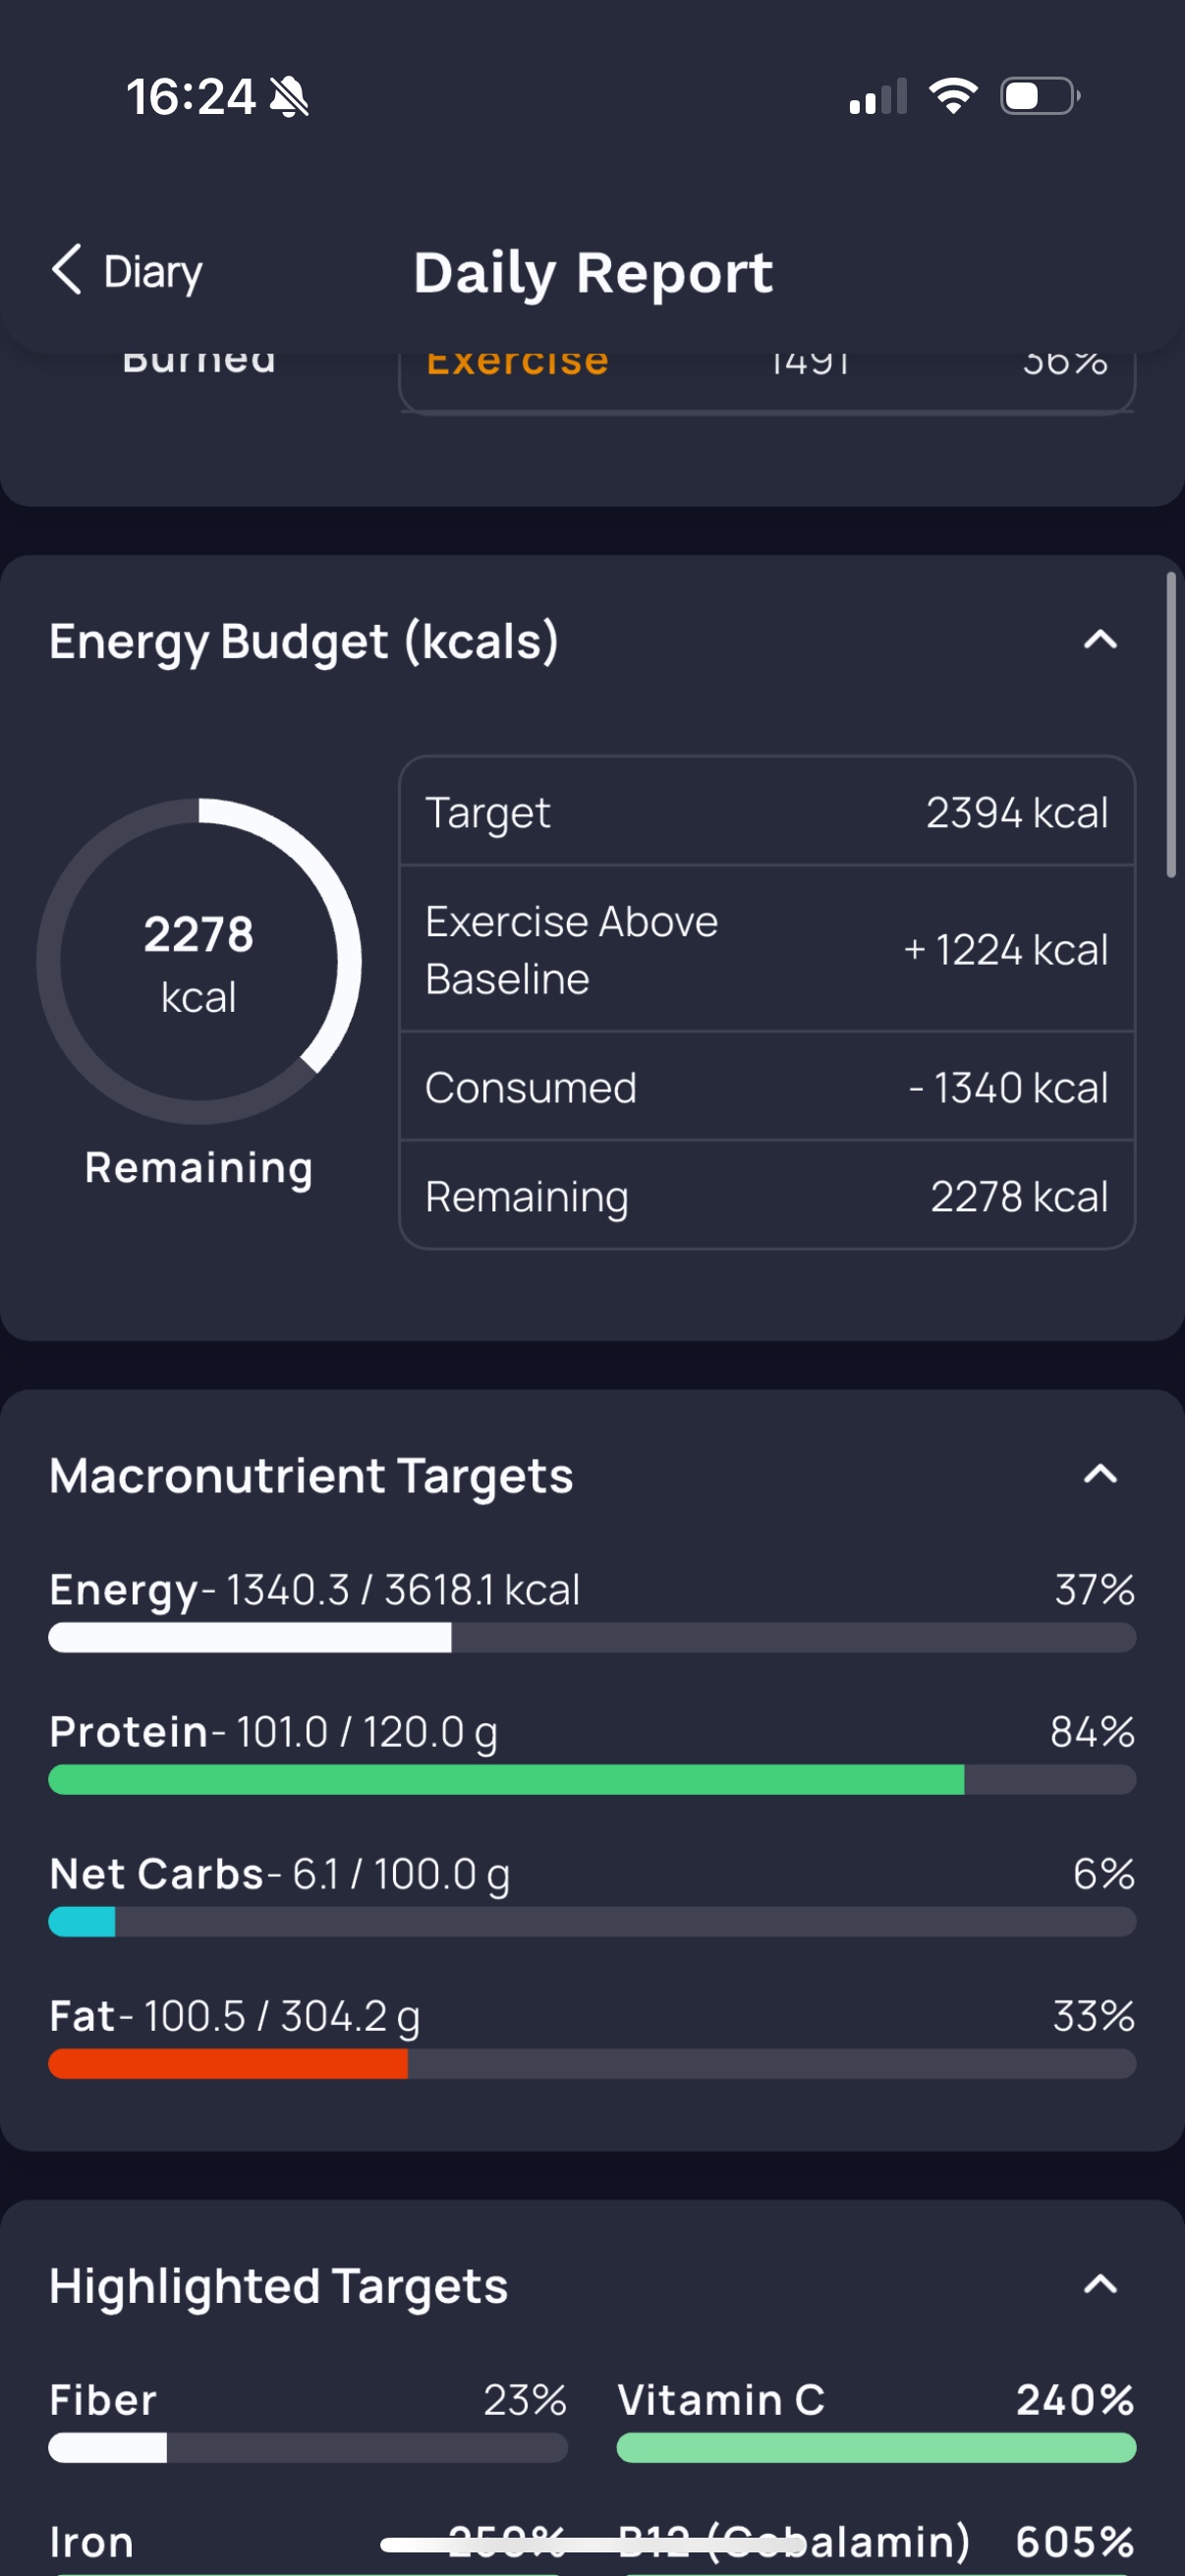Collapse the Energy Budget (kcals) section
Image resolution: width=1185 pixels, height=2576 pixels.
[1100, 640]
